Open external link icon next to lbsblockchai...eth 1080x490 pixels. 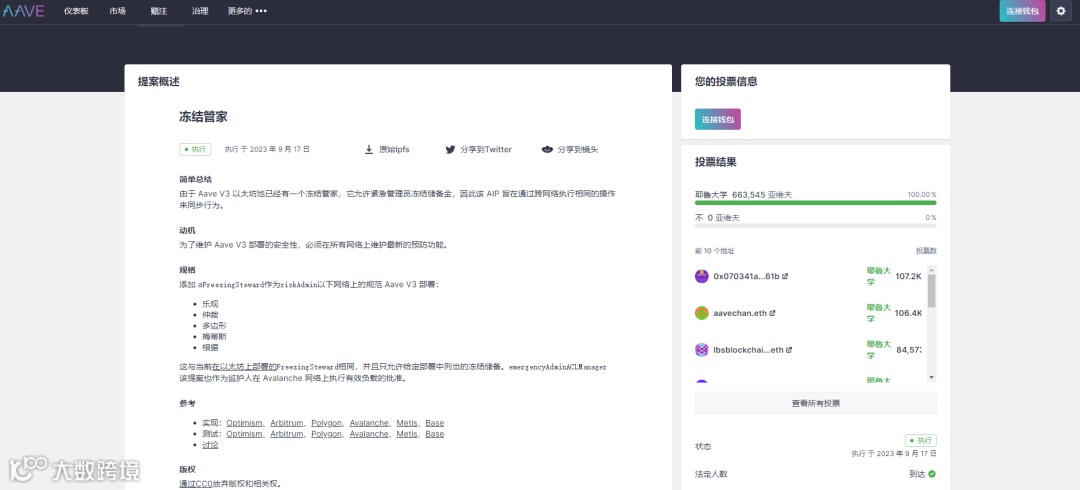(x=789, y=349)
